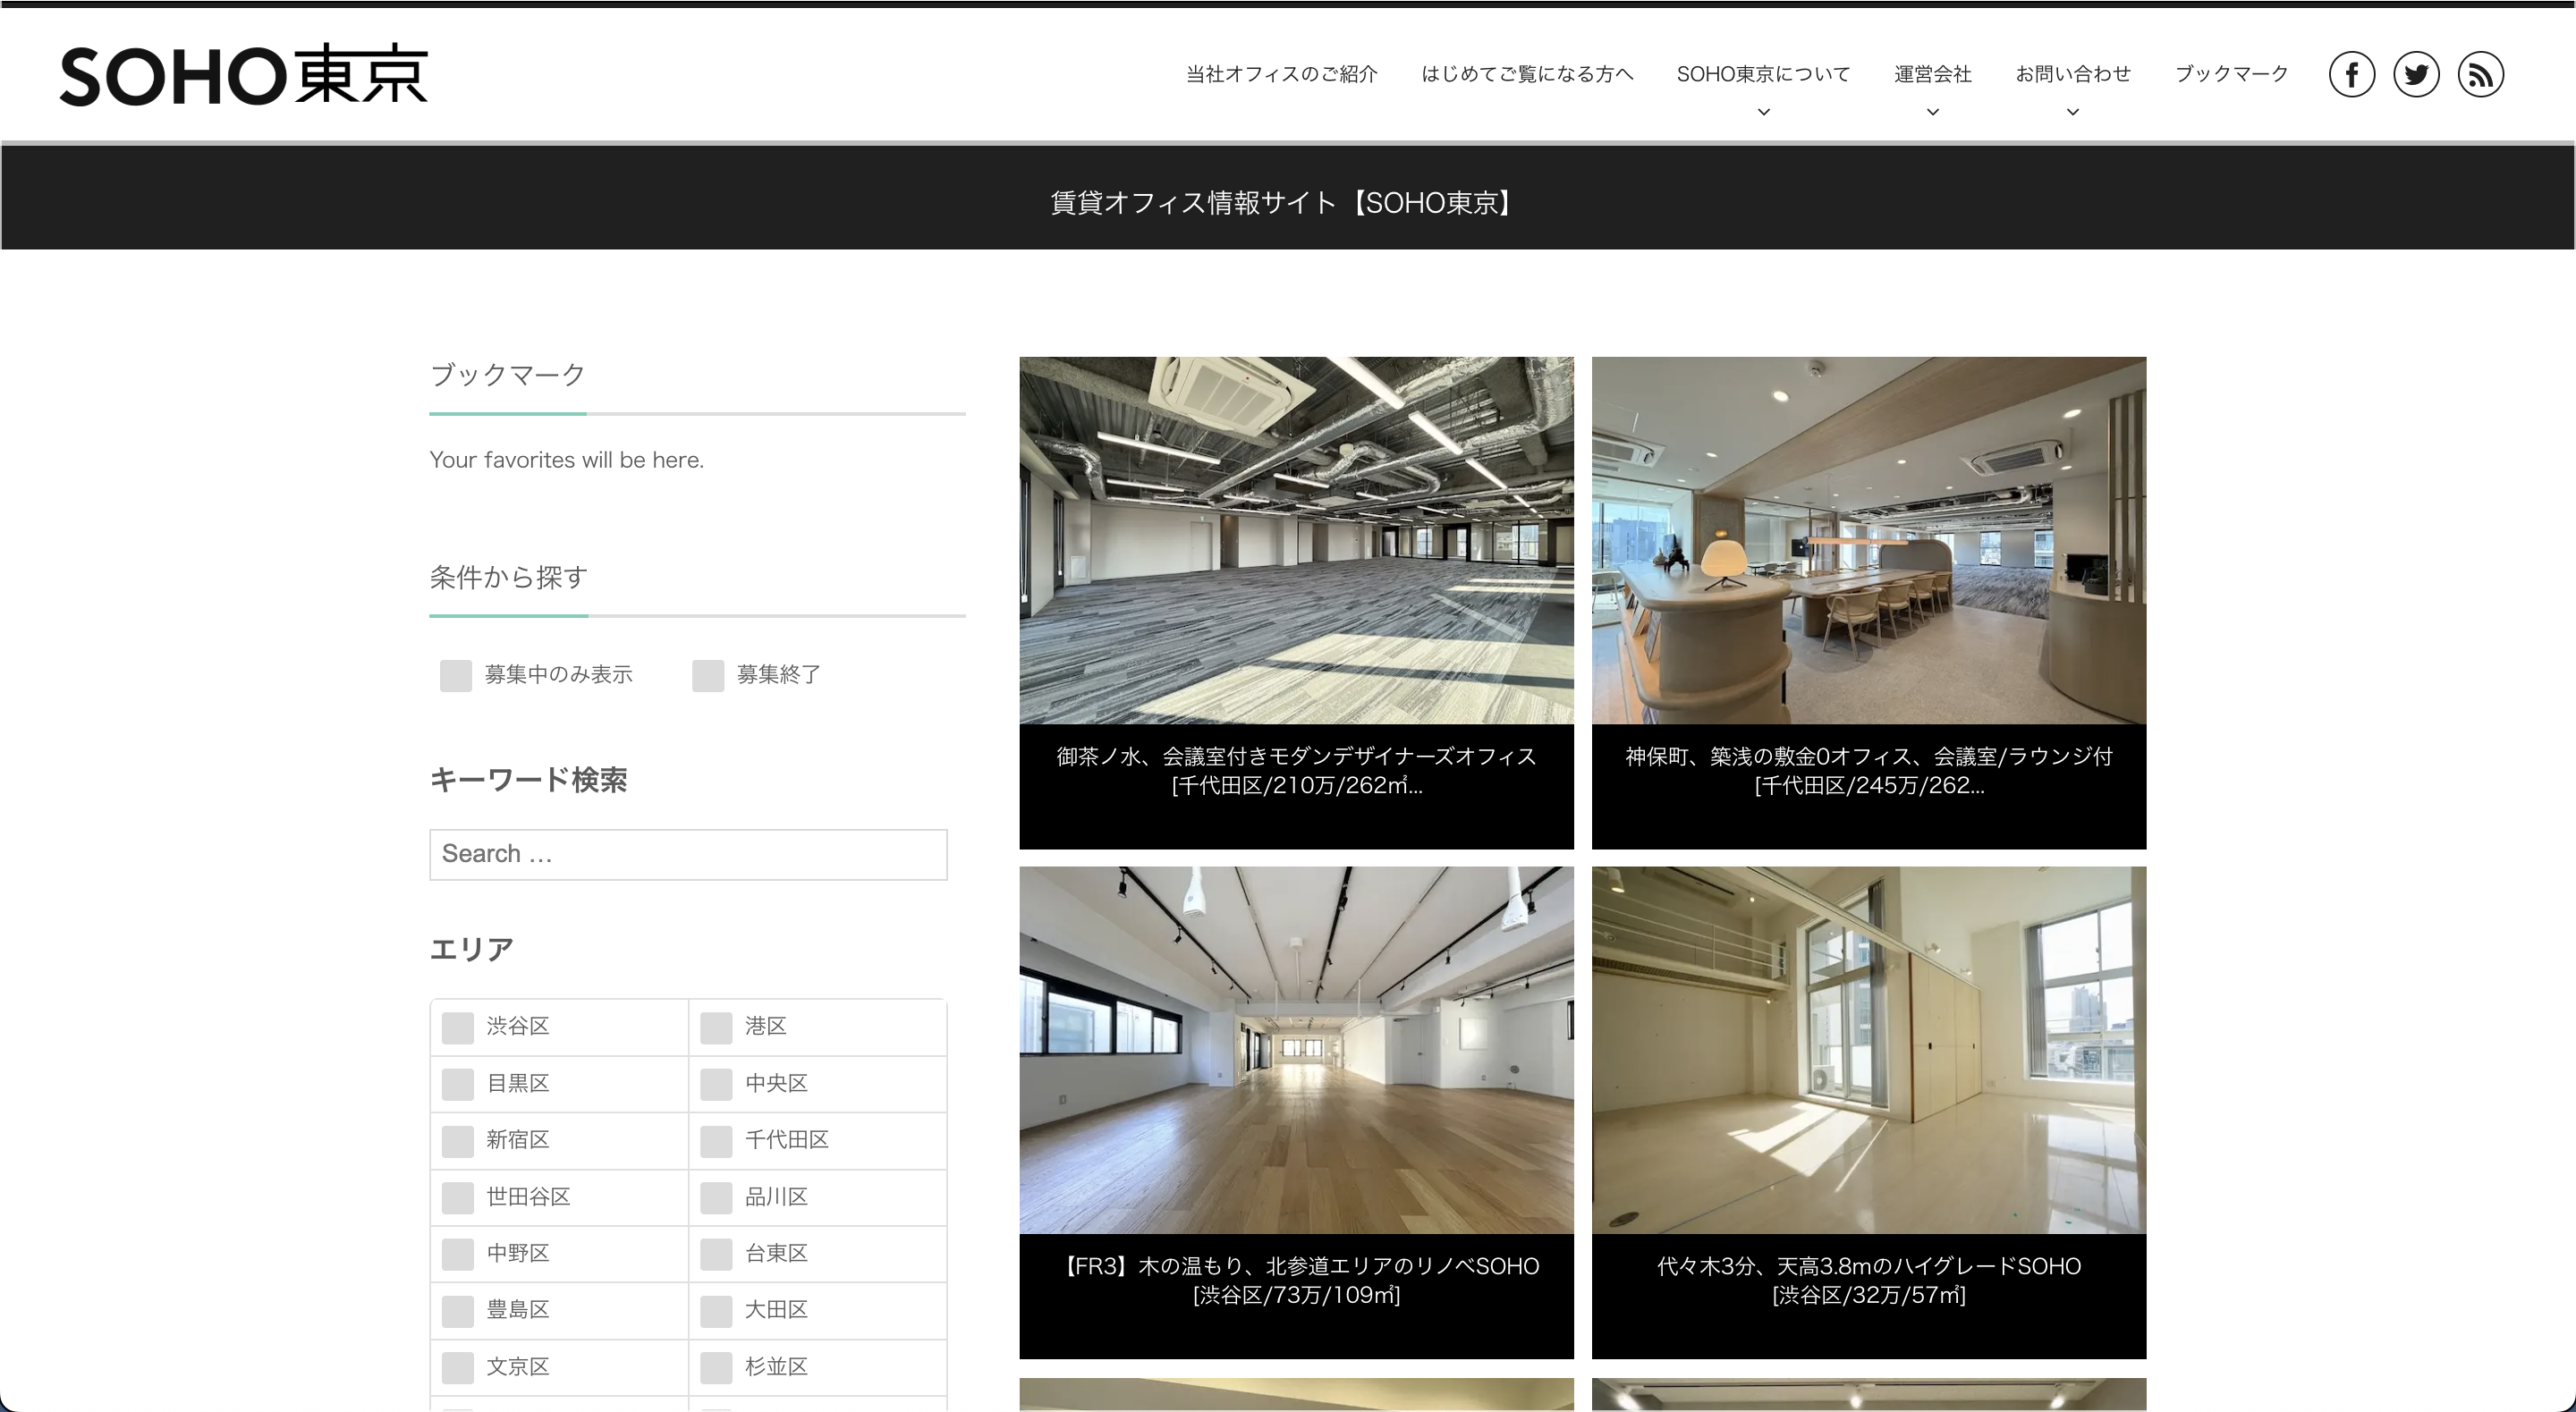Image resolution: width=2576 pixels, height=1412 pixels.
Task: Expand the SOHO東京について chevron
Action: (1763, 112)
